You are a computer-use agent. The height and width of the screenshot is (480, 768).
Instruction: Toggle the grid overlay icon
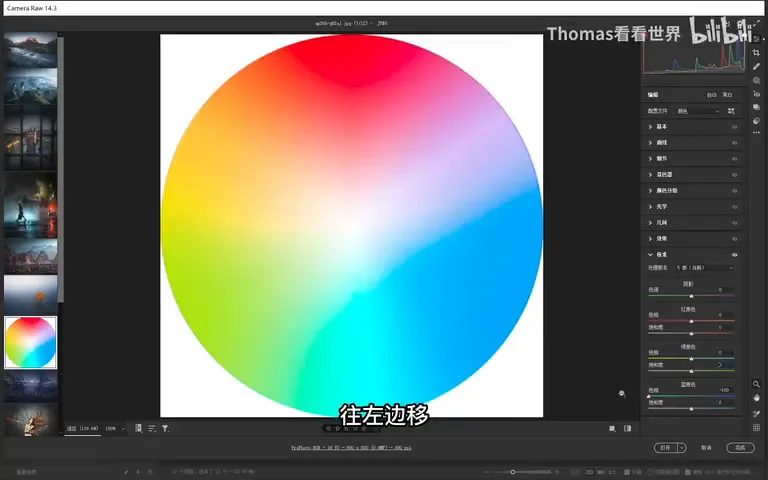coord(756,428)
